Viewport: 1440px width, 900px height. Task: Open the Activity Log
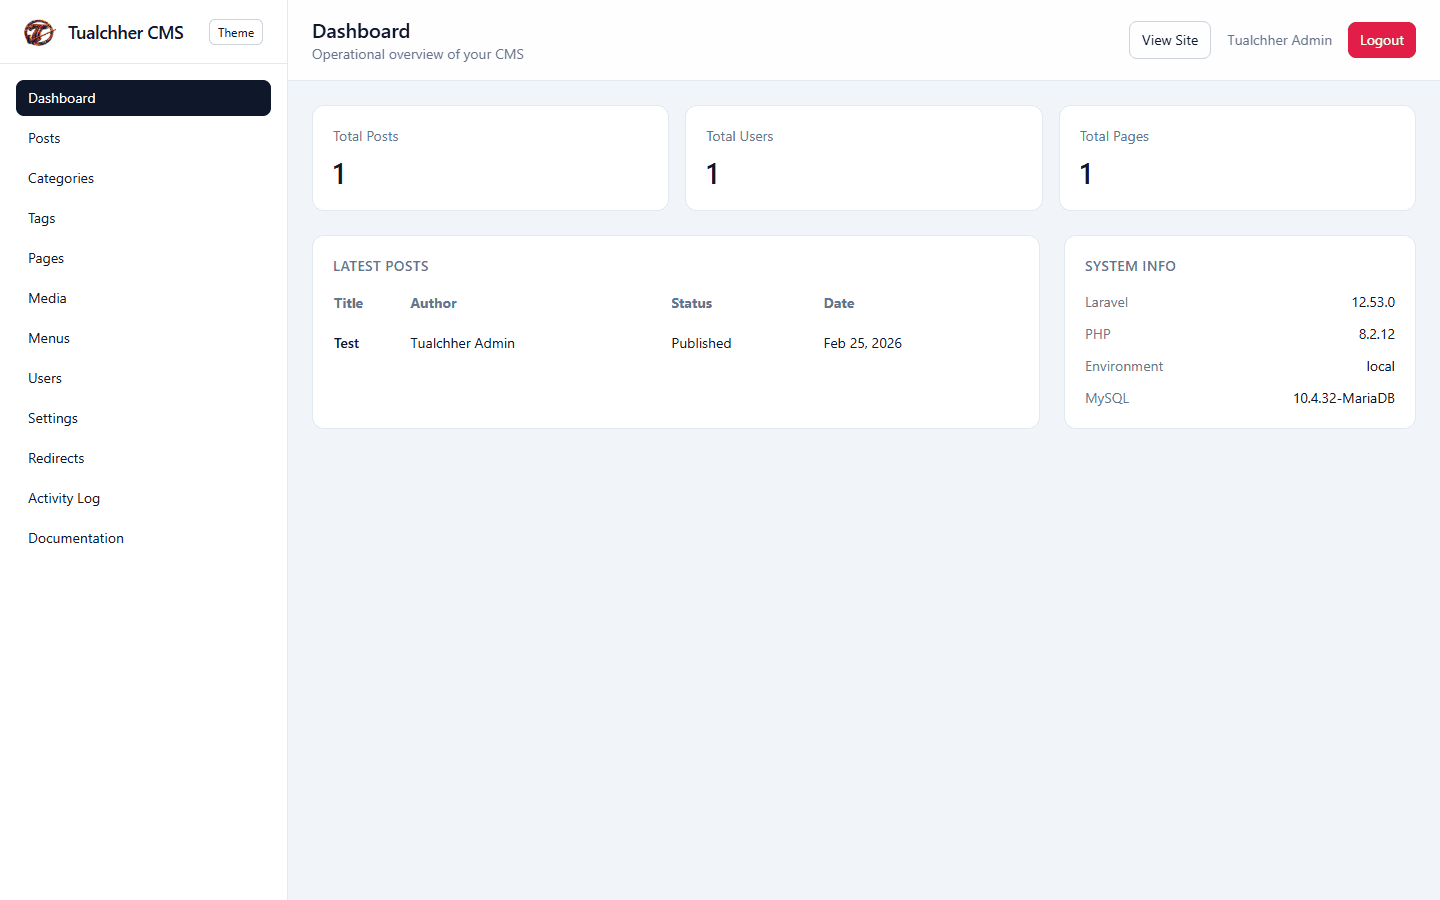pyautogui.click(x=63, y=498)
